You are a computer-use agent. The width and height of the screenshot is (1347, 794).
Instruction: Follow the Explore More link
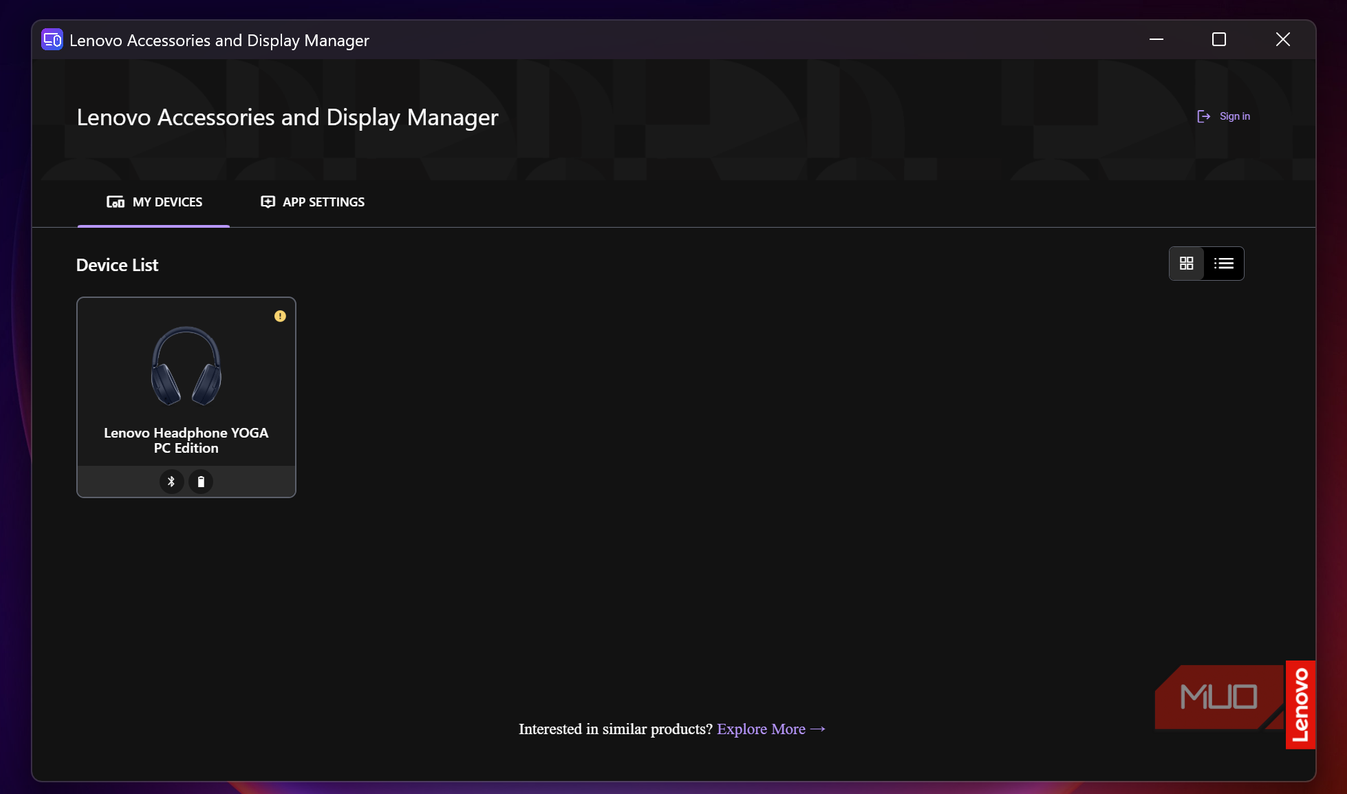coord(772,729)
